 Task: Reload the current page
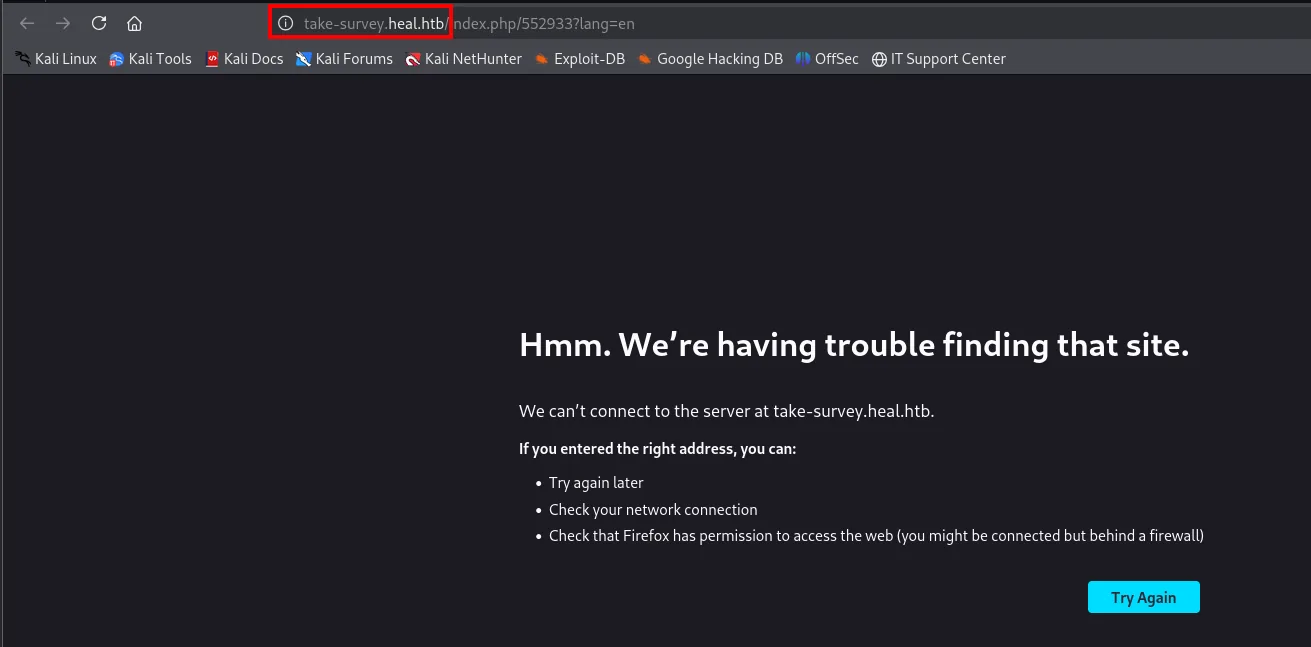[99, 23]
